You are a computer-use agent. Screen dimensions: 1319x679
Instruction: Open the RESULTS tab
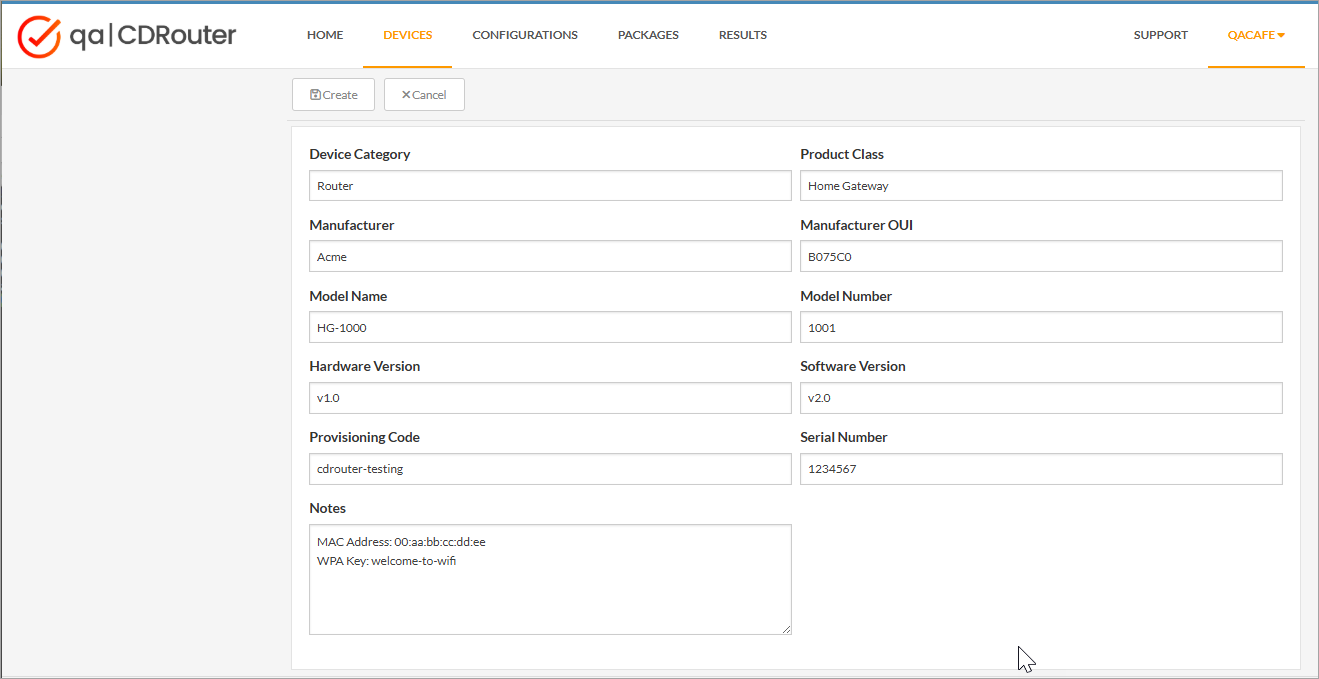tap(743, 35)
